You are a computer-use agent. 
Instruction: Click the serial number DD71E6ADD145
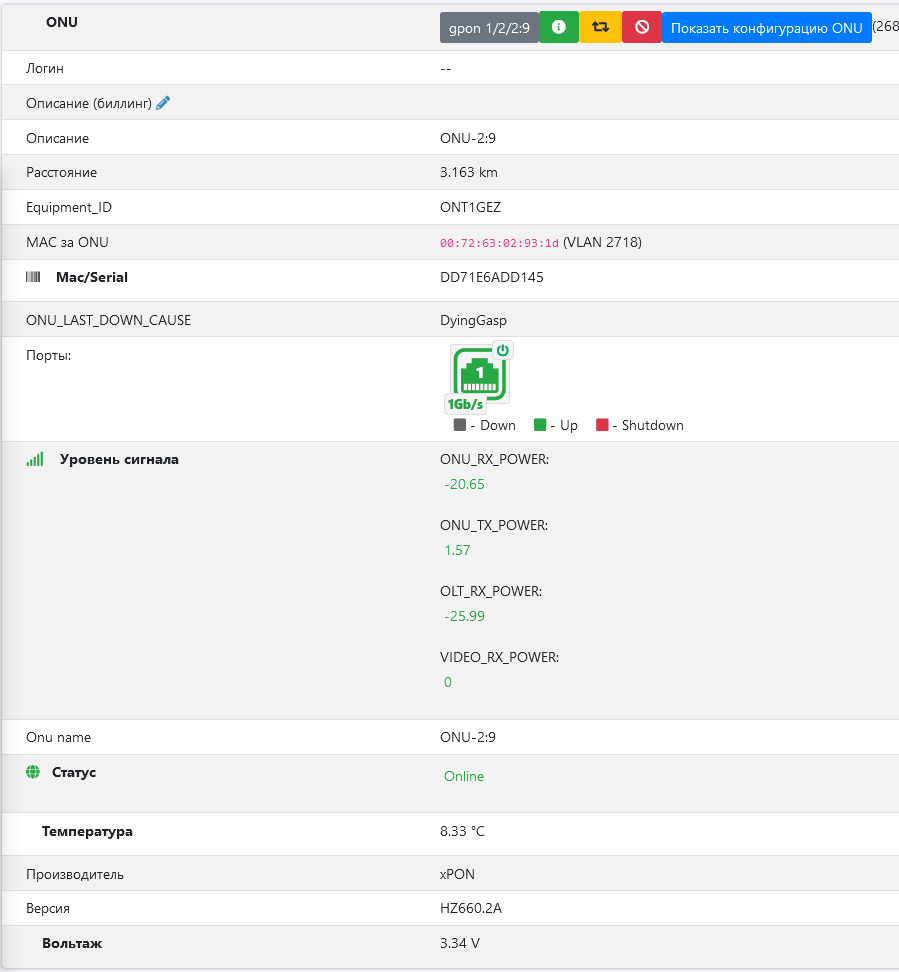tap(492, 277)
